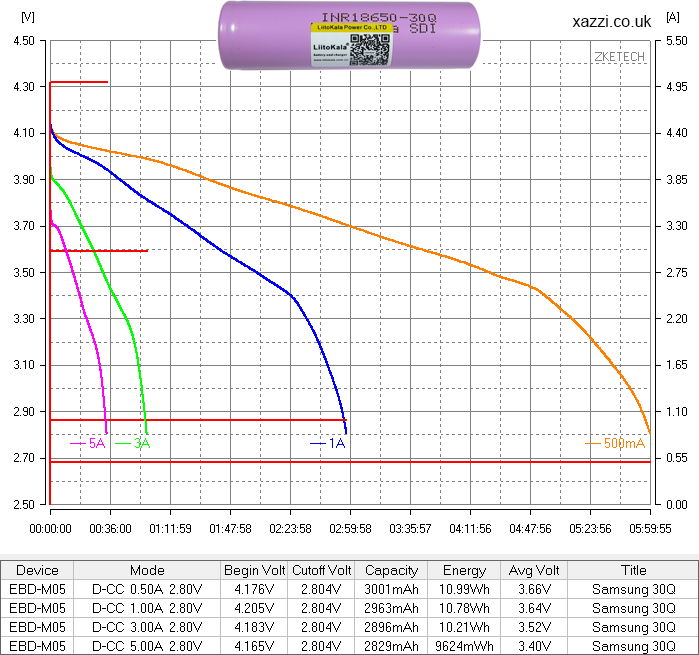
Task: Select the 2829mAh capacity cell
Action: [x=391, y=646]
